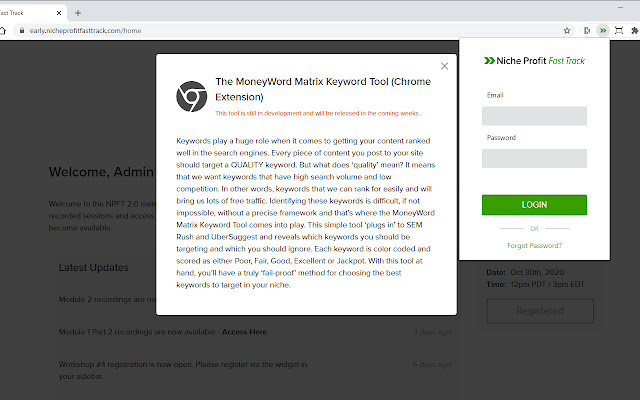The image size is (640, 400).
Task: Click the Niche Profit Fast Track extension icon
Action: click(x=603, y=31)
